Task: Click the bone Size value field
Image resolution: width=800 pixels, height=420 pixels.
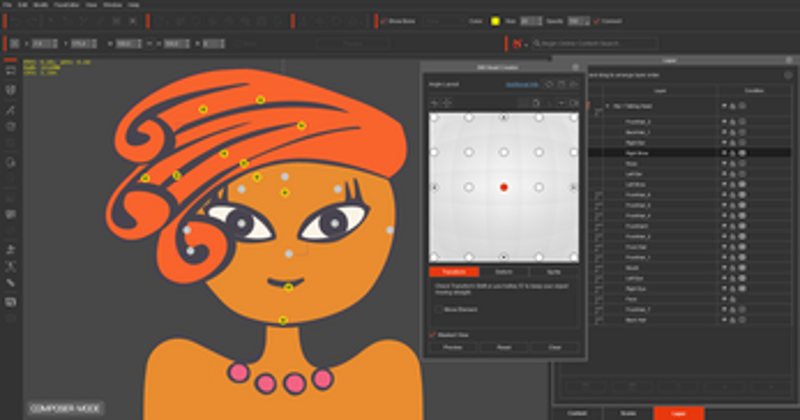Action: click(x=531, y=21)
